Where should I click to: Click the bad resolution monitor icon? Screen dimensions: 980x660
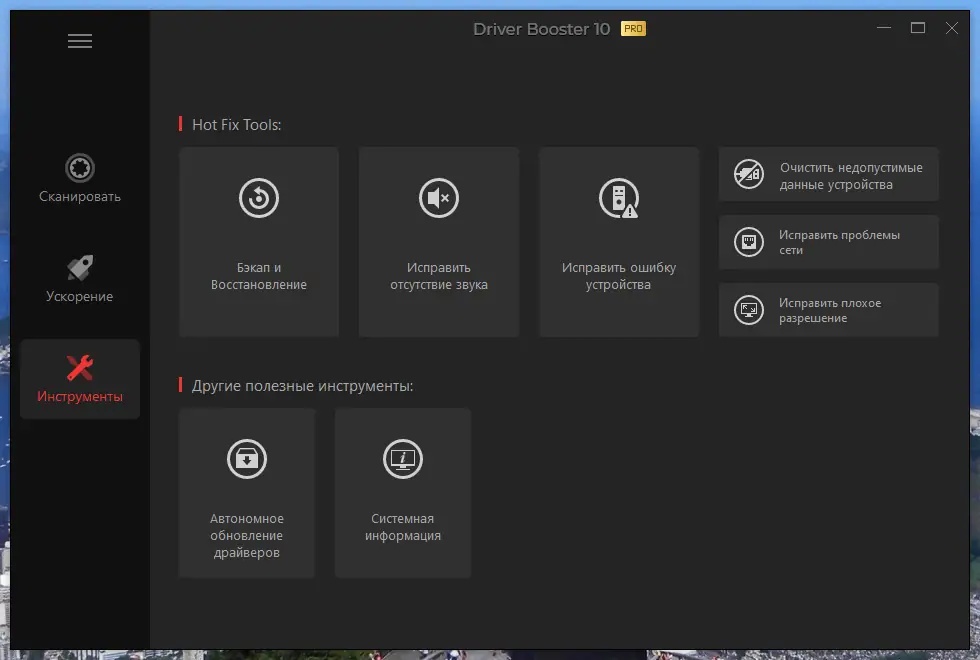click(x=749, y=310)
